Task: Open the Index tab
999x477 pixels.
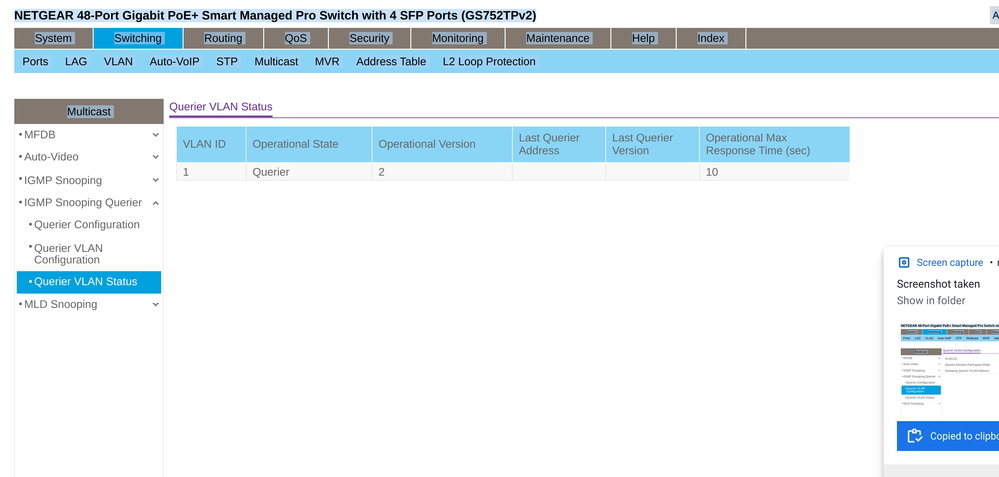Action: point(710,38)
